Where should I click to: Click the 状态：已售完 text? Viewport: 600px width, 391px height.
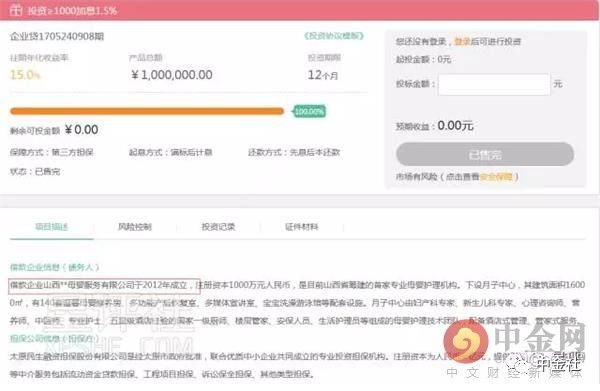pyautogui.click(x=35, y=171)
